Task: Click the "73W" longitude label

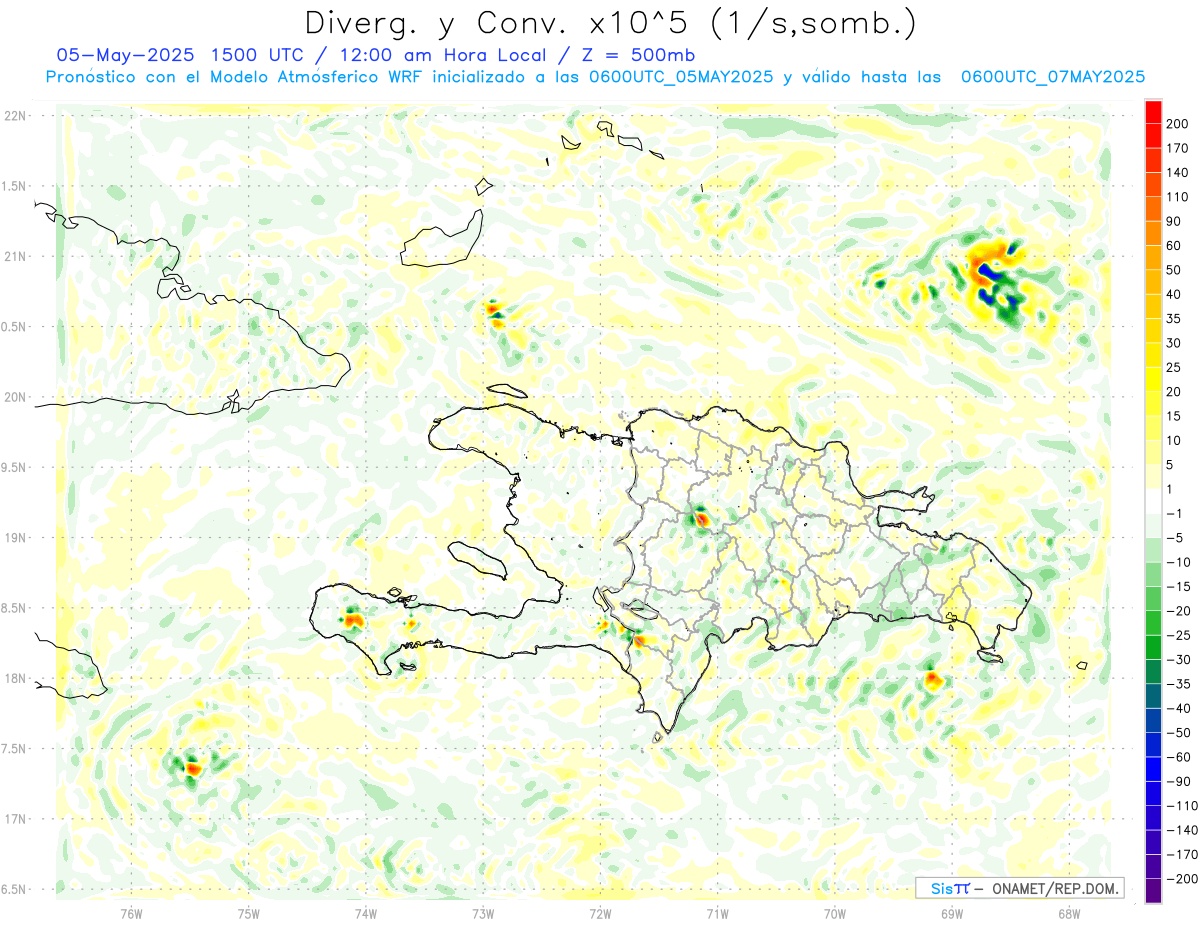Action: point(483,913)
